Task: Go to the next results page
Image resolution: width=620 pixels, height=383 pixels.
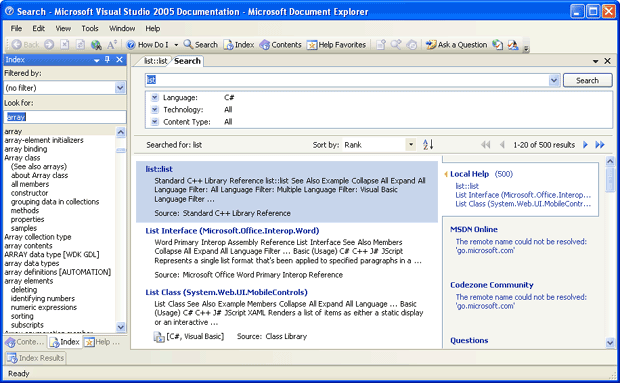Action: click(x=586, y=145)
